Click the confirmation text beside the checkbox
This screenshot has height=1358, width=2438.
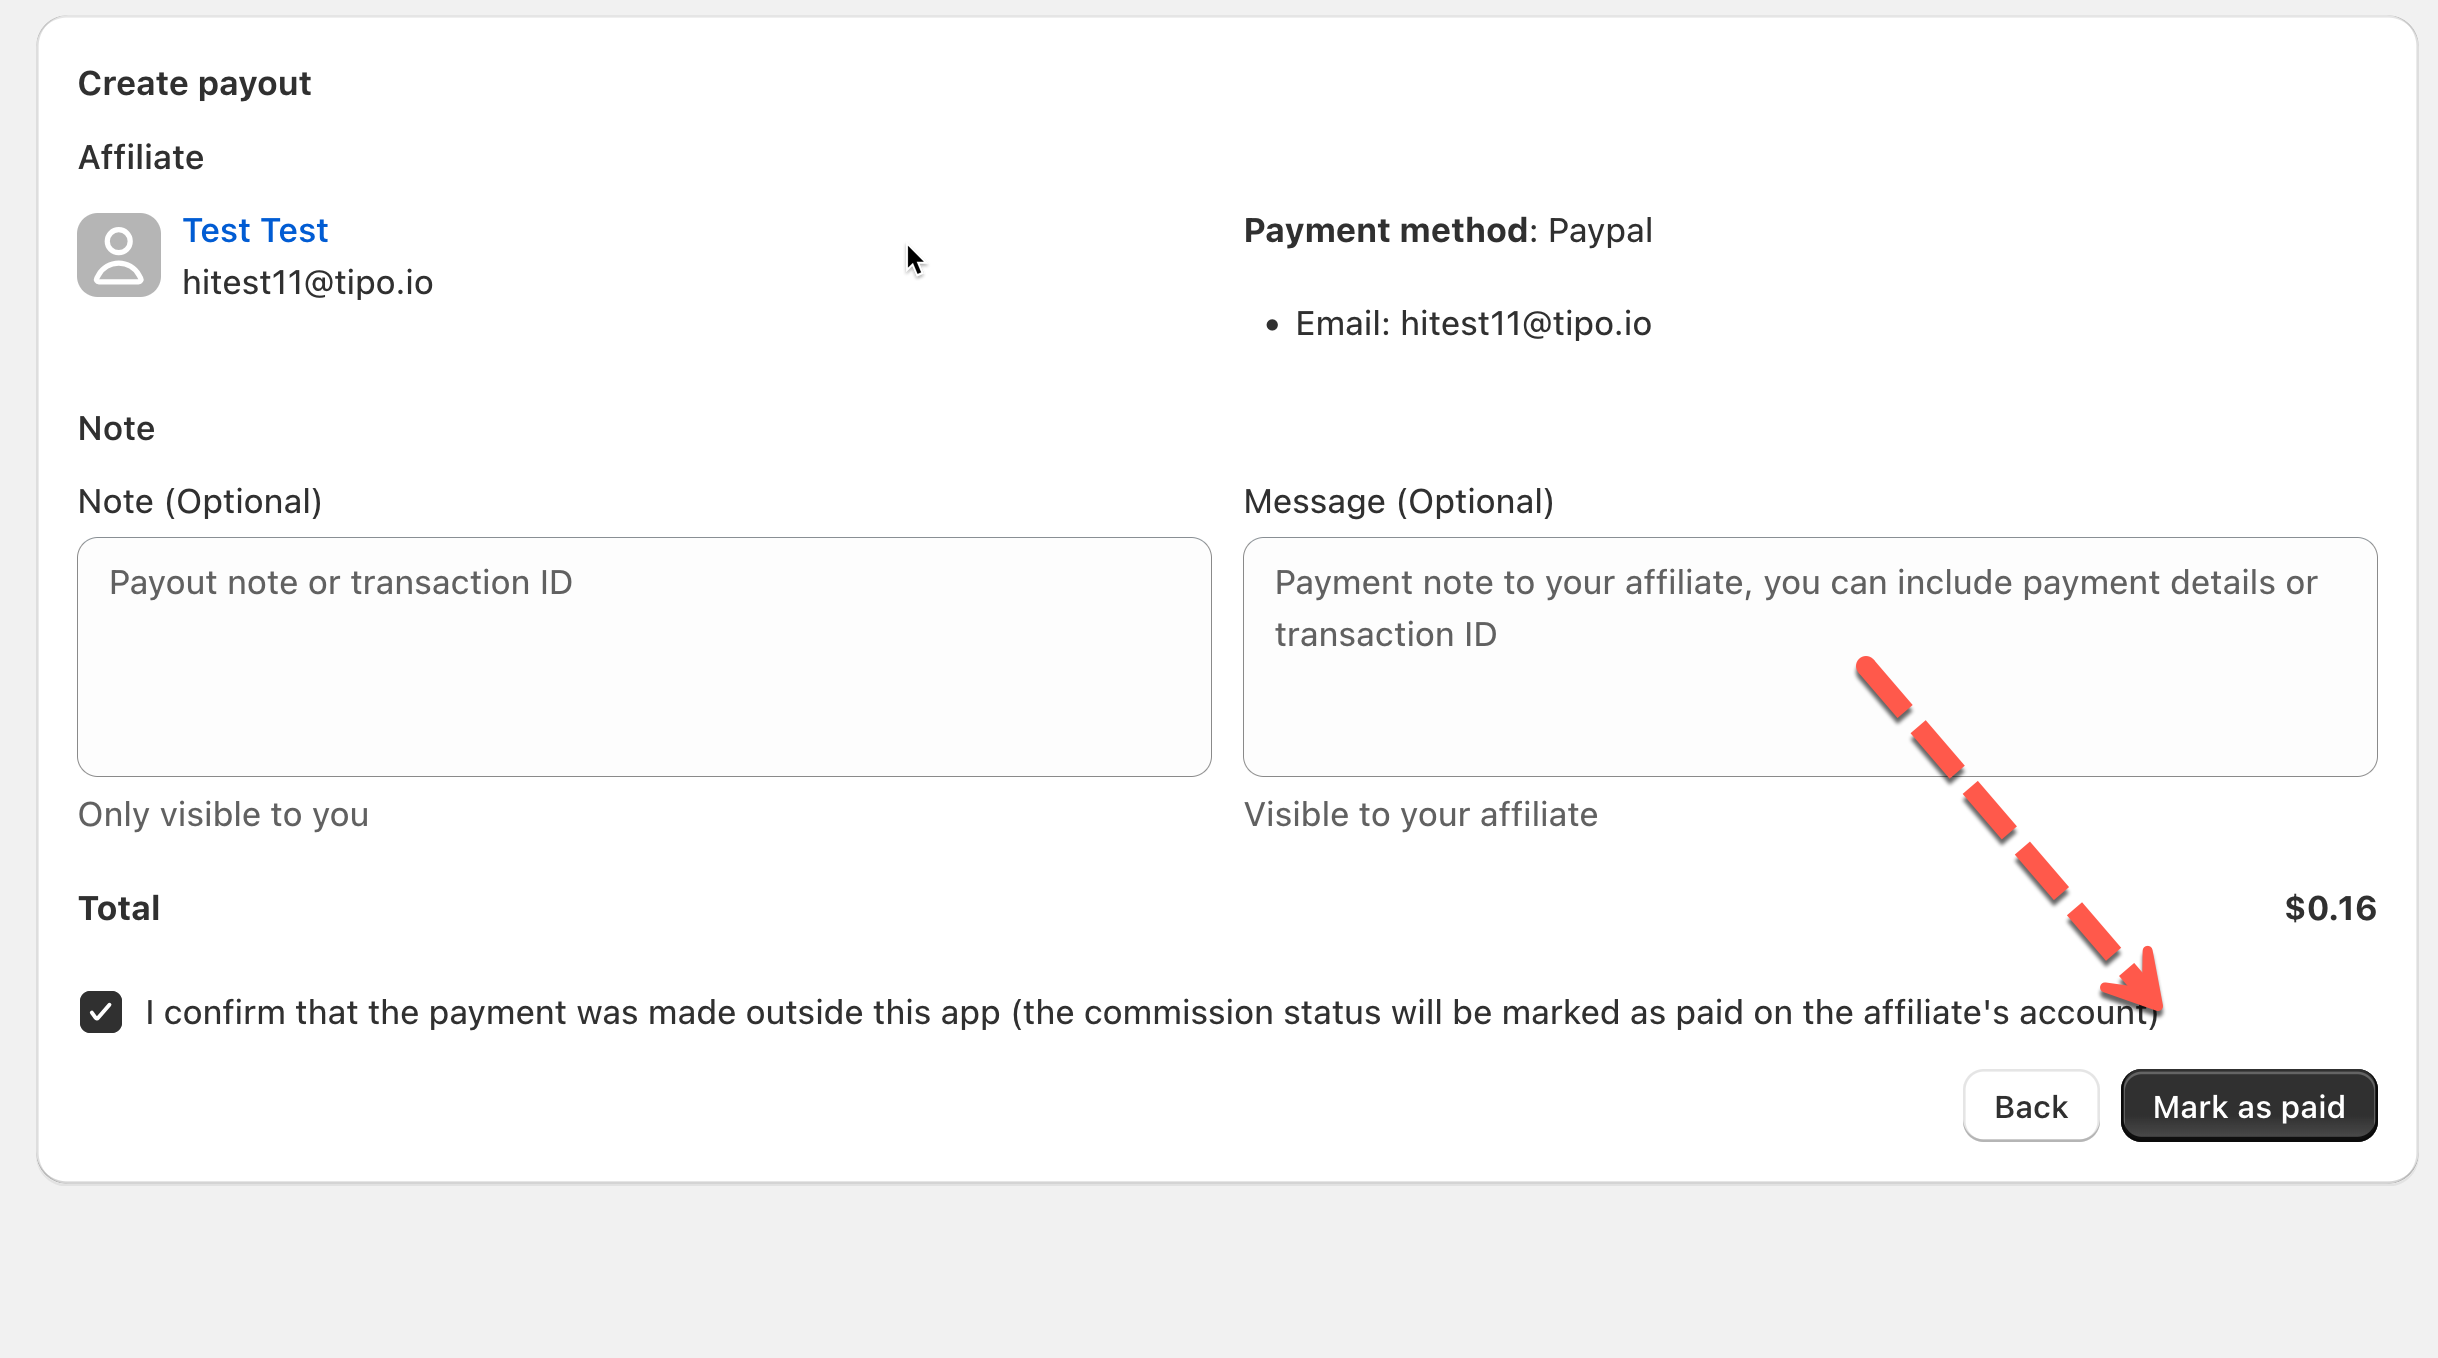point(1150,1012)
